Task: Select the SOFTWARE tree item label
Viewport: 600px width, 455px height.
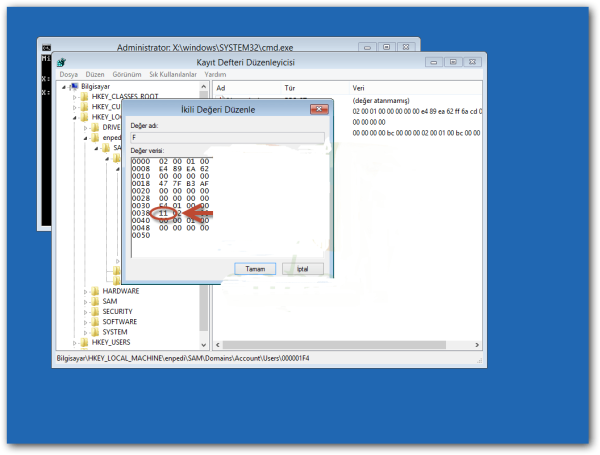Action: [119, 321]
